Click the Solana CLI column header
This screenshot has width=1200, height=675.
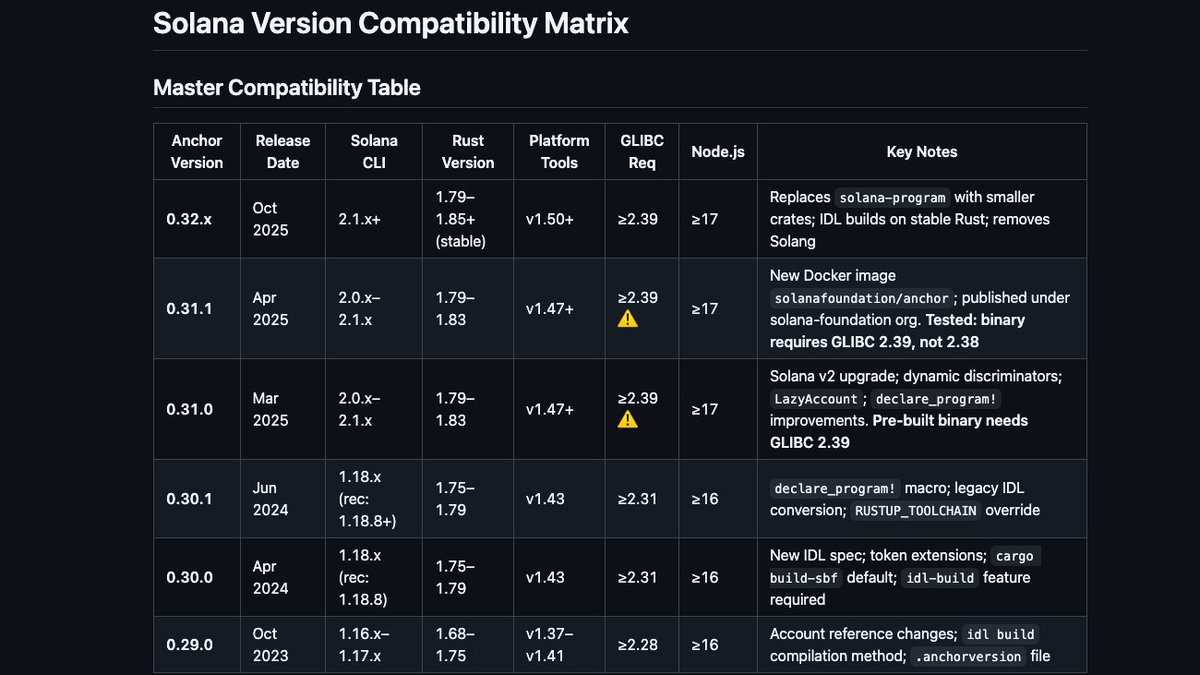374,152
